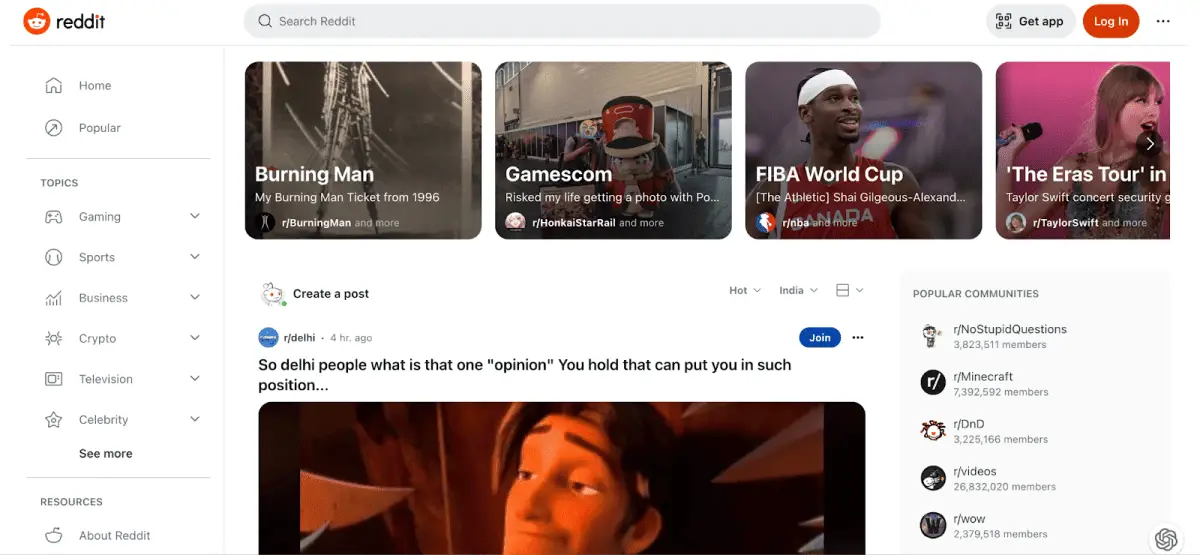This screenshot has height=555, width=1200.
Task: Open the card view layout dropdown
Action: 850,290
